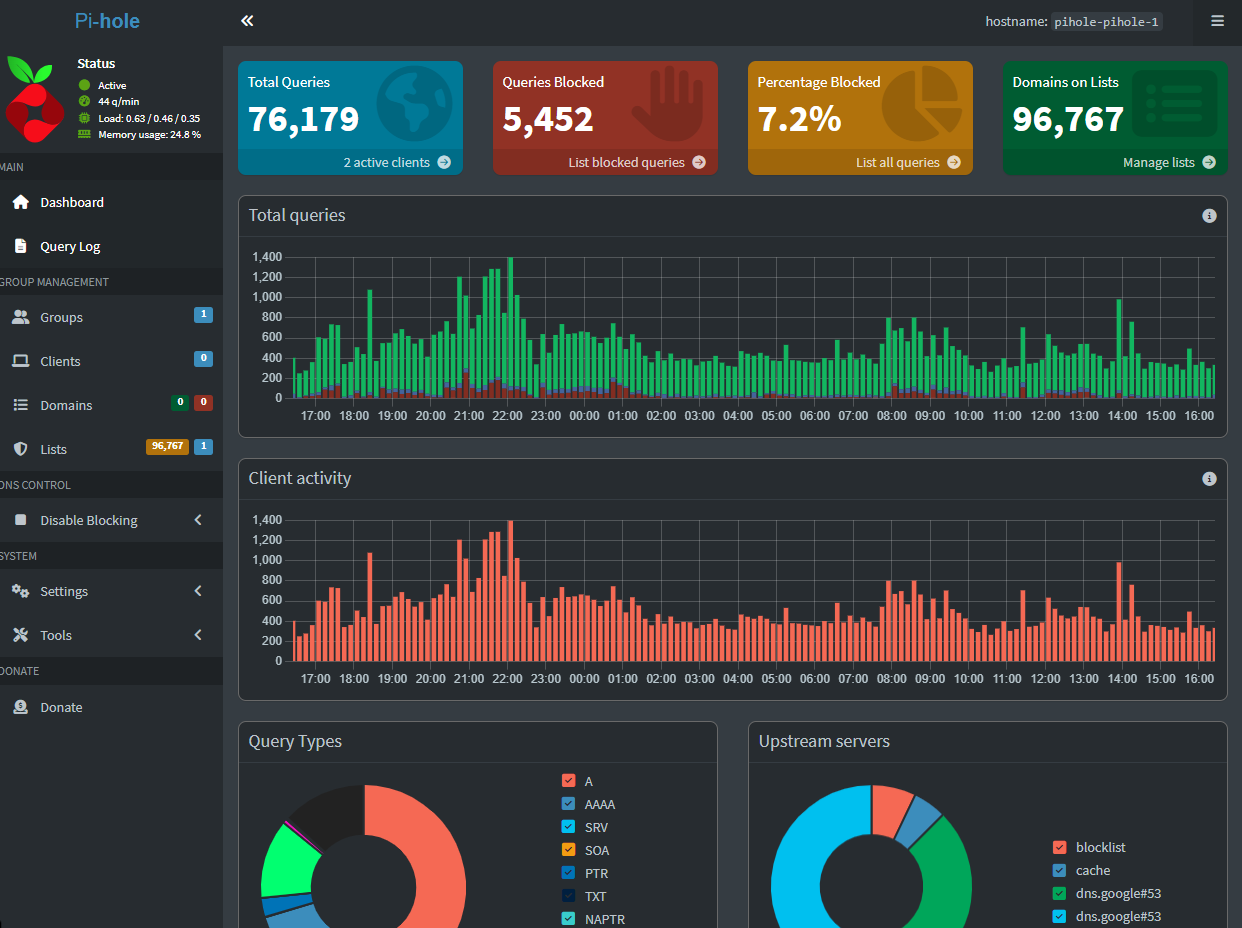Expand the Disable Blocking submenu chevron

tap(198, 520)
